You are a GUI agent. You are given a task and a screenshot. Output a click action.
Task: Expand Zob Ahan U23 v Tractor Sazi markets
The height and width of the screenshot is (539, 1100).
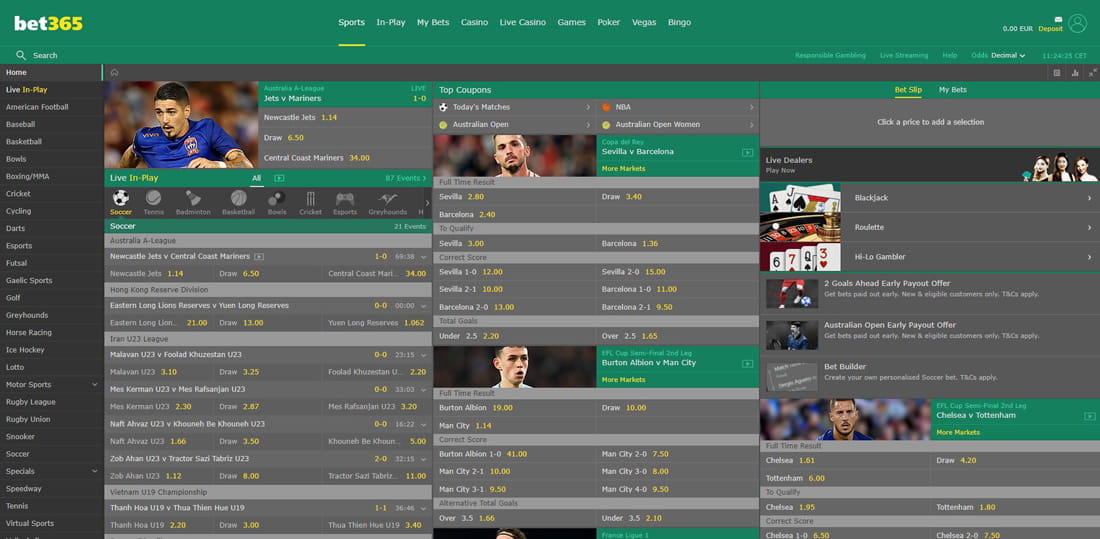424,459
